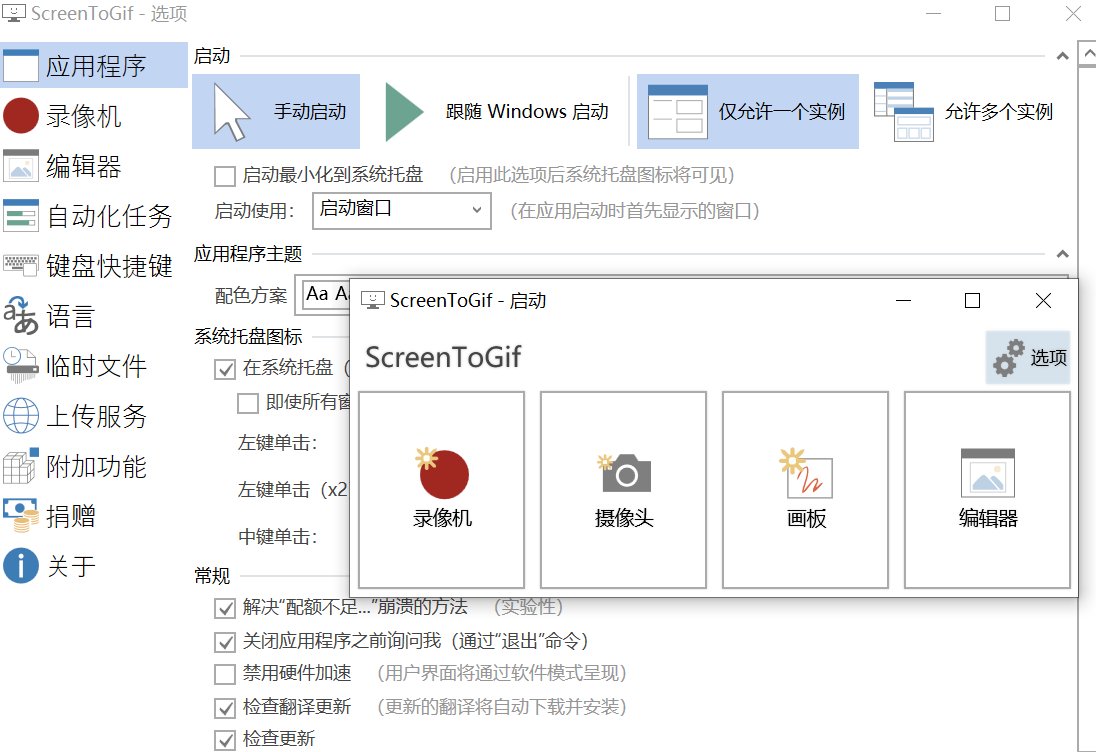Viewport: 1096px width, 752px height.
Task: Open the 画板 sketchboard tool
Action: point(806,490)
